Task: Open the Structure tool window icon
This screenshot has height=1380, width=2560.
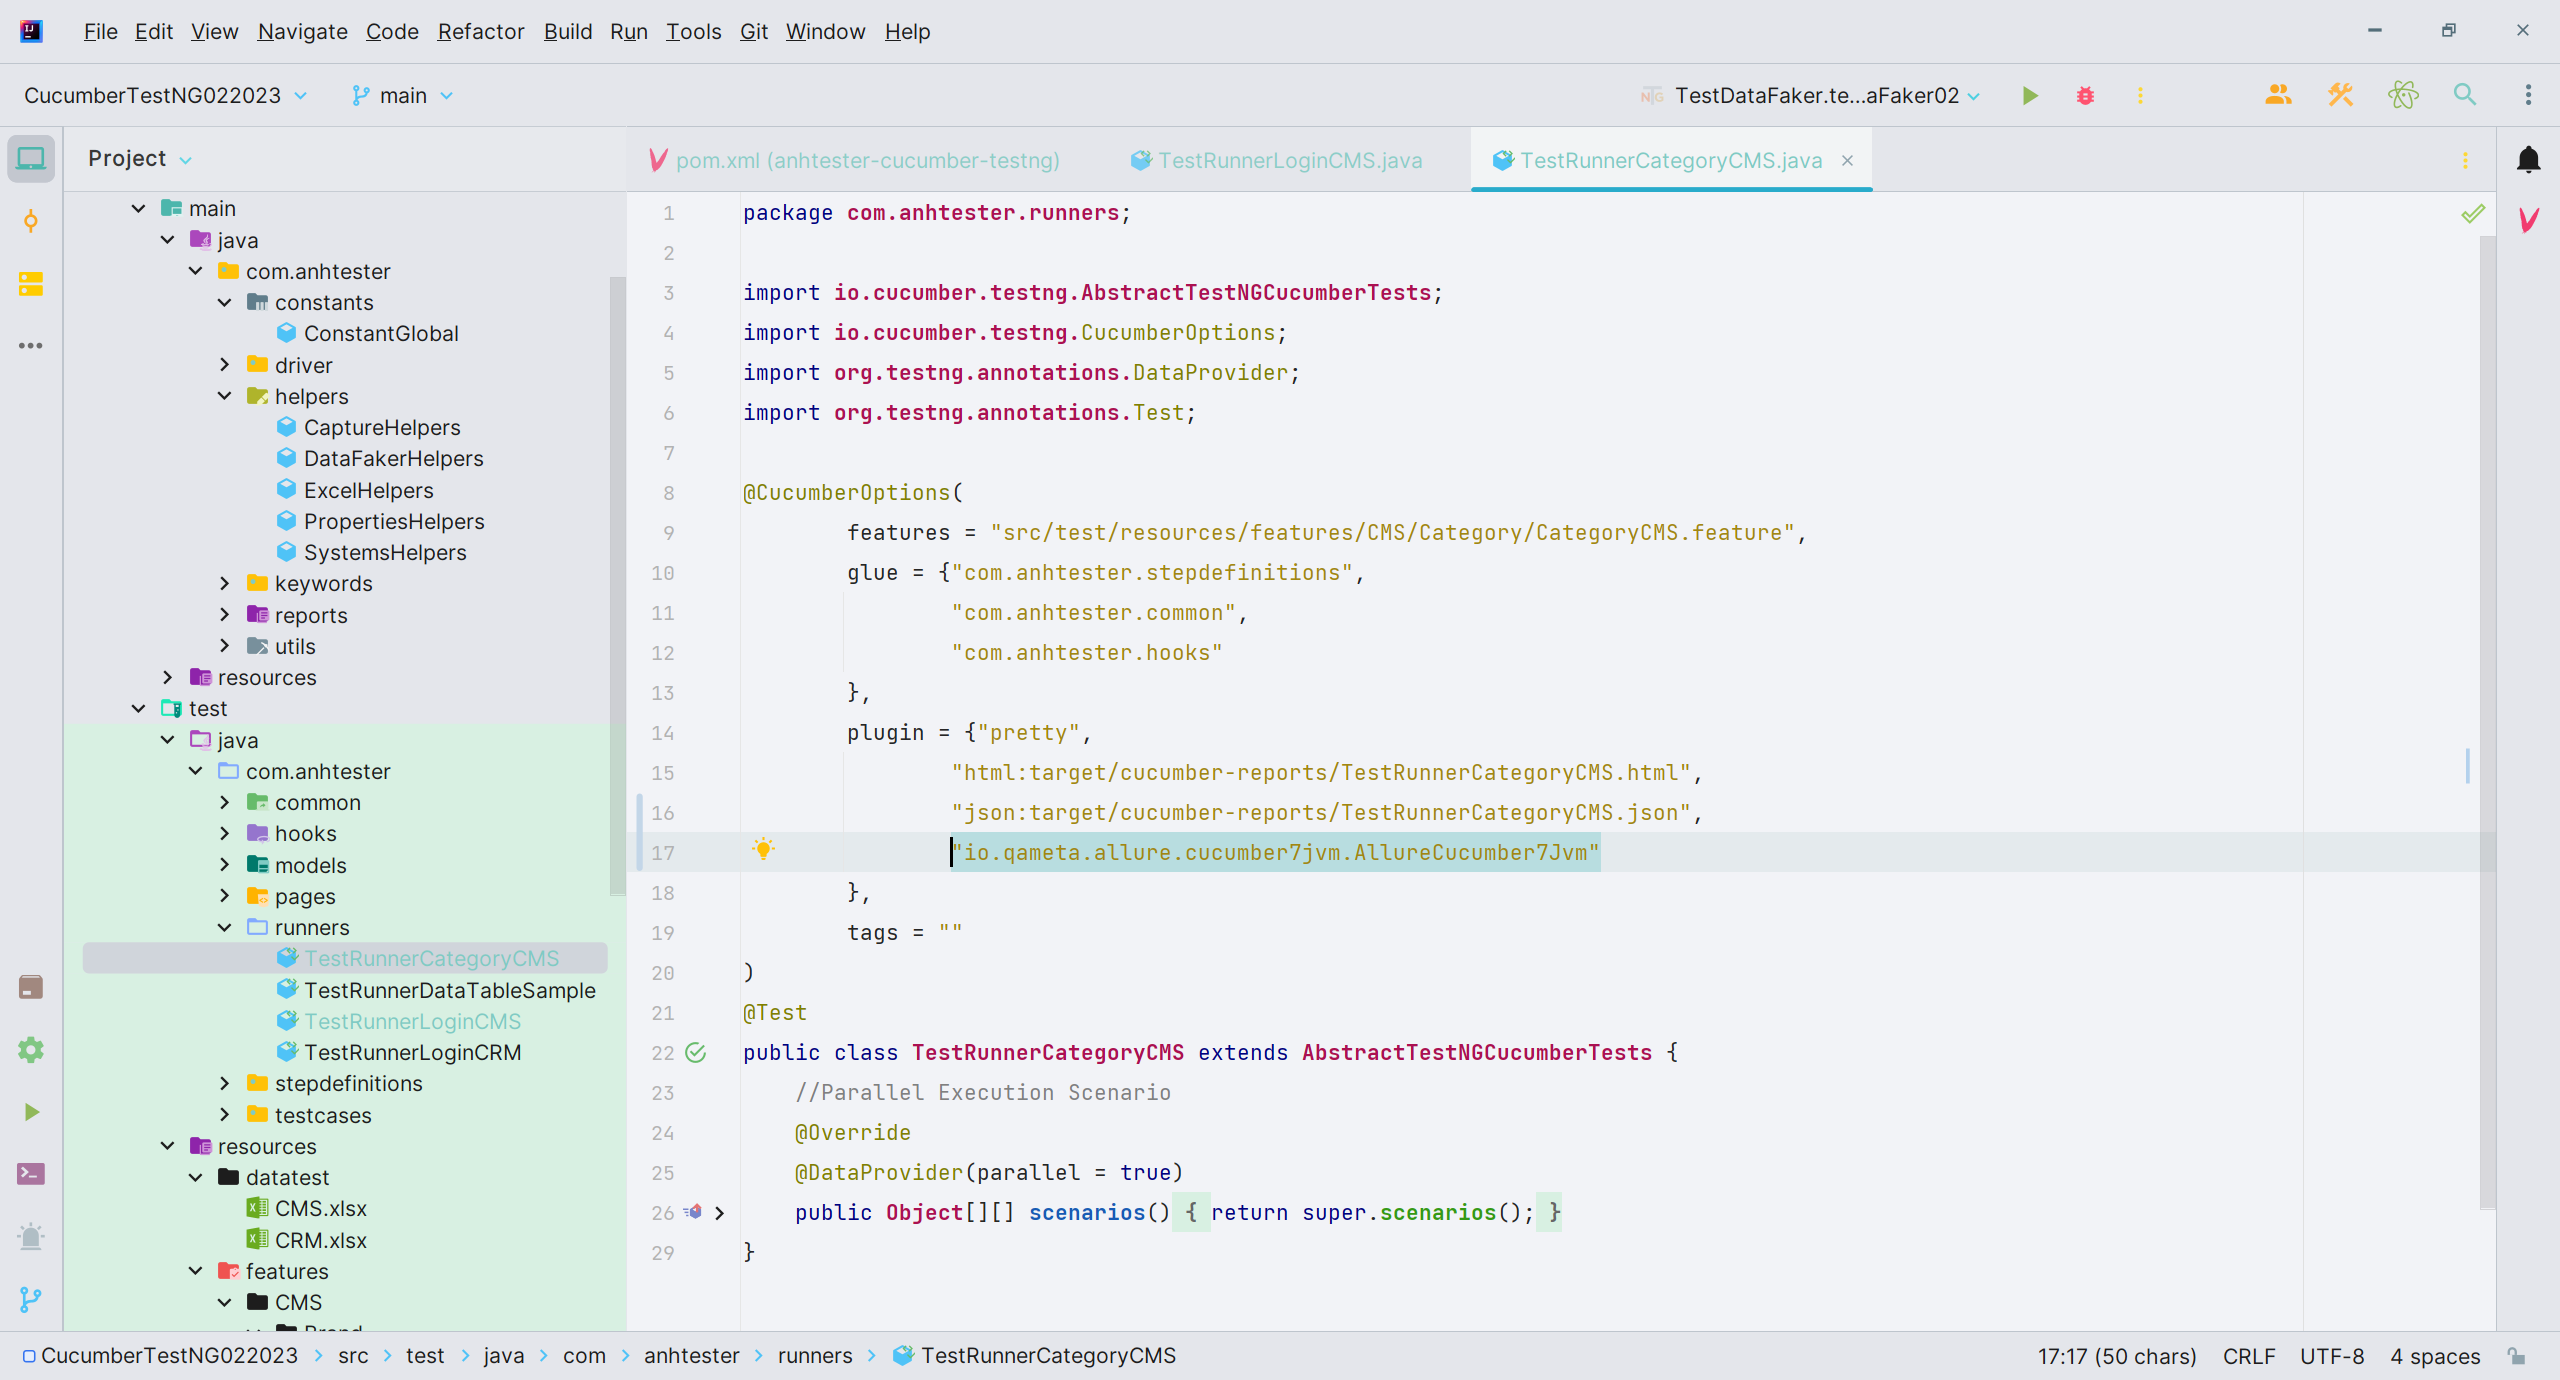Action: pos(31,284)
